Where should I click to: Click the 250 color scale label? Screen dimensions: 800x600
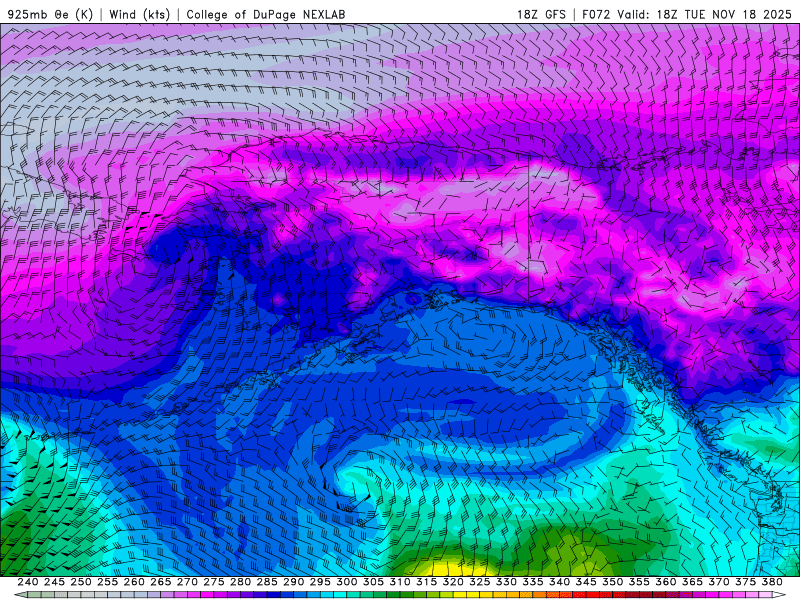81,582
